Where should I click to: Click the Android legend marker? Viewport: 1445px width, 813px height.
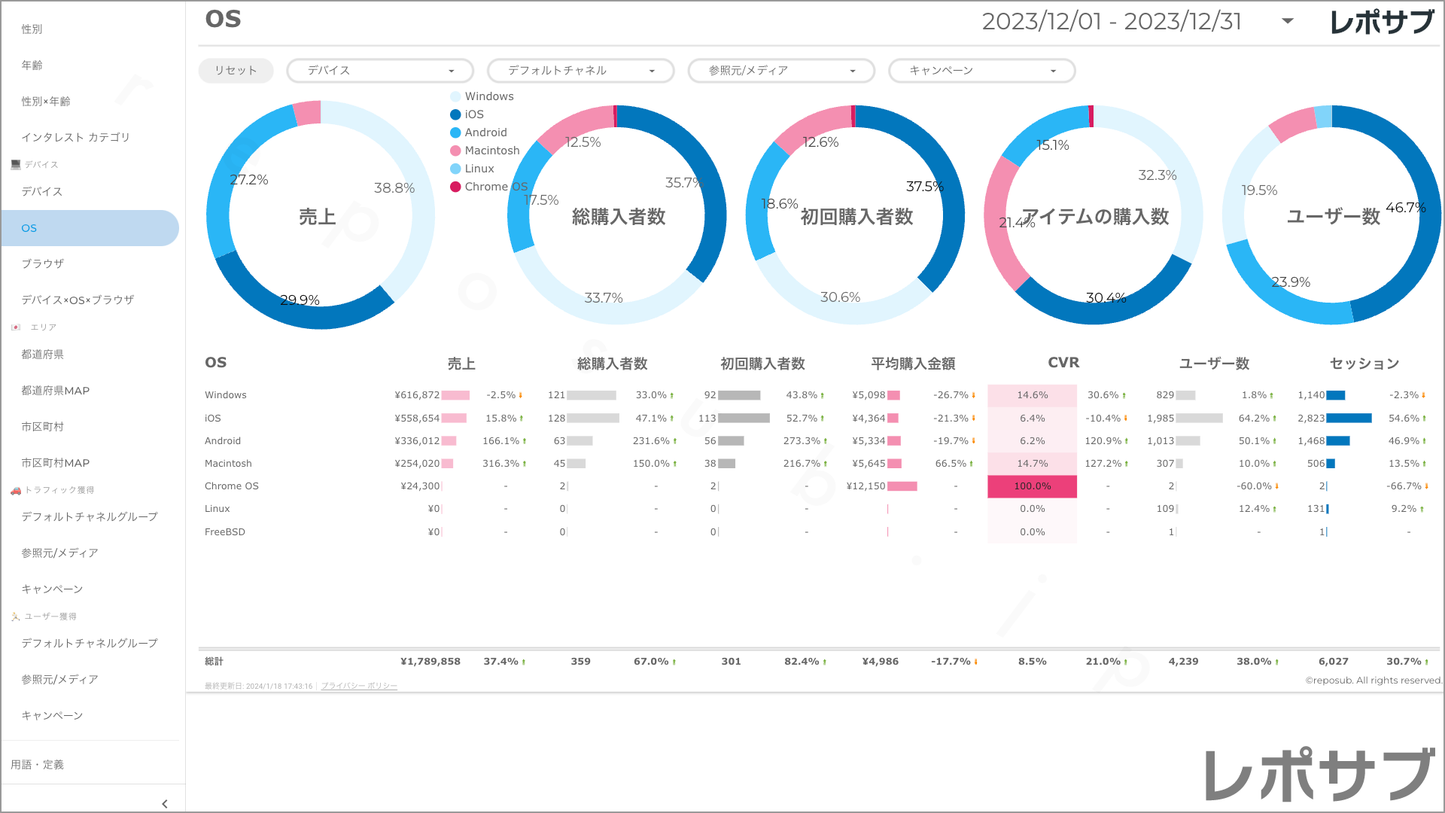point(456,133)
